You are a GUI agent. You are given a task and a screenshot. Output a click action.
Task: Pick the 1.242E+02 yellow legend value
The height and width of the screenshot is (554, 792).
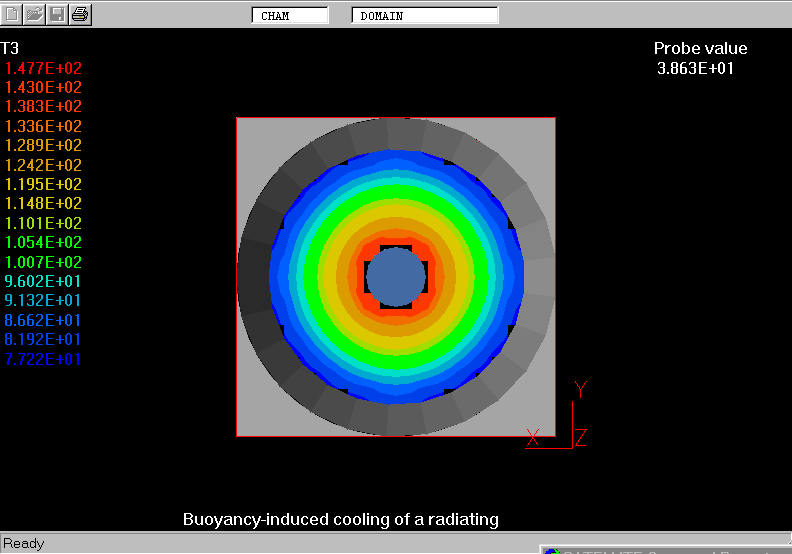pos(44,165)
